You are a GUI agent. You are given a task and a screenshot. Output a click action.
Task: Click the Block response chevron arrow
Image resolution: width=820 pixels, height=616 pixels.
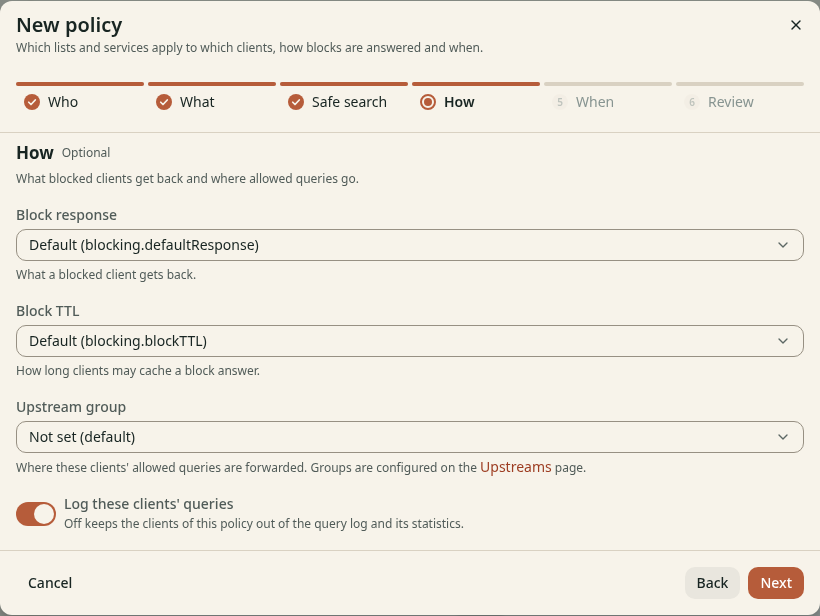pyautogui.click(x=783, y=245)
